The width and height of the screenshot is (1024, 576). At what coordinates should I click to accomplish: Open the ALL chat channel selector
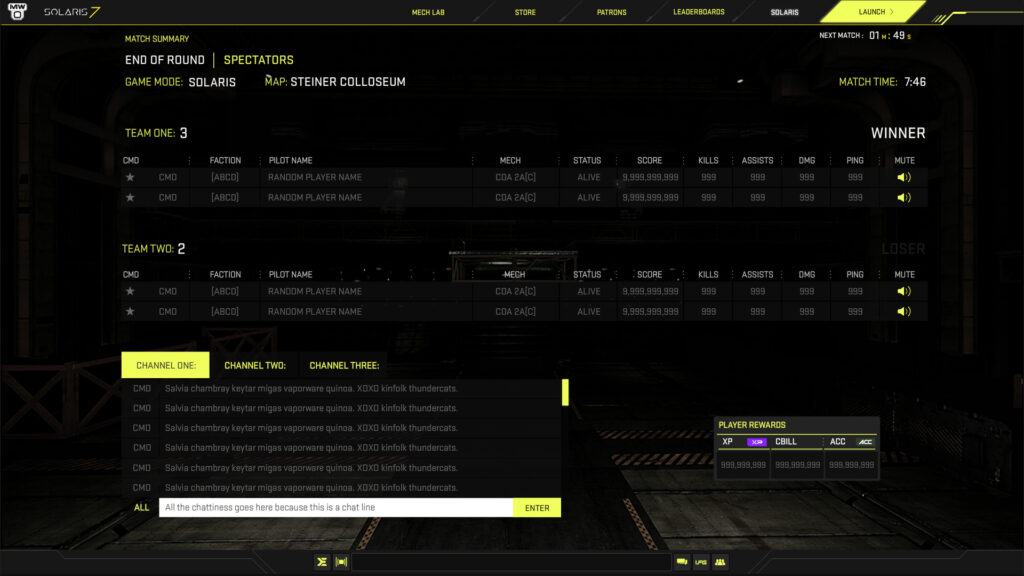coord(141,508)
